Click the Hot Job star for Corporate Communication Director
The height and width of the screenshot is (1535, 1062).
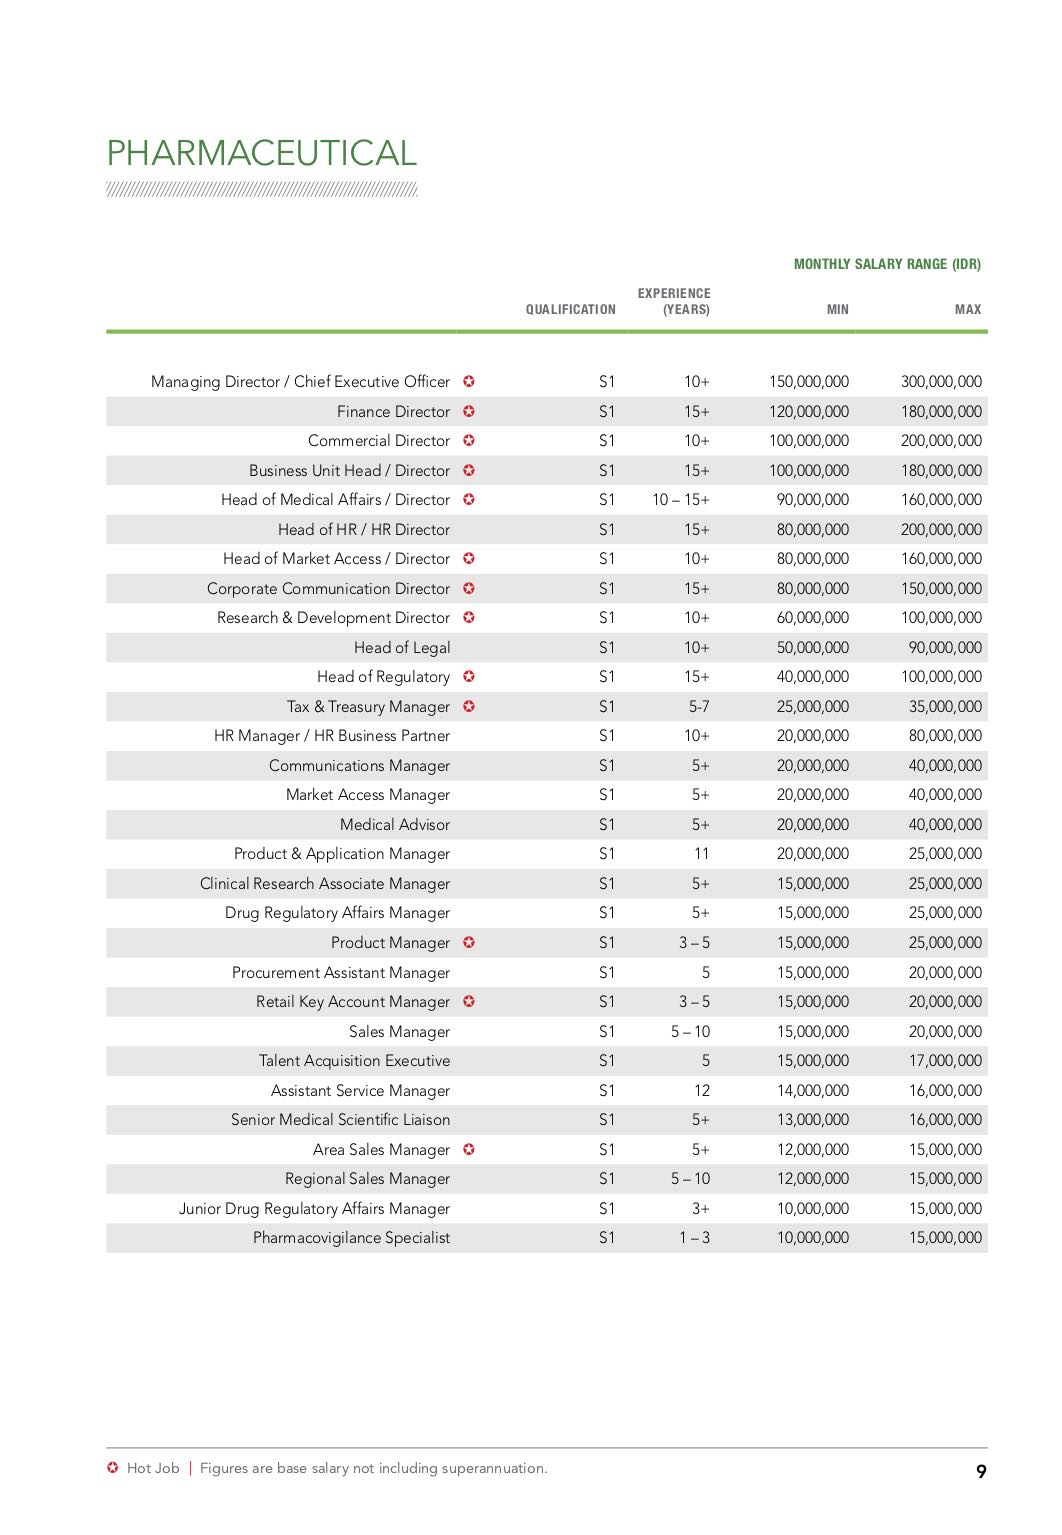pyautogui.click(x=469, y=588)
